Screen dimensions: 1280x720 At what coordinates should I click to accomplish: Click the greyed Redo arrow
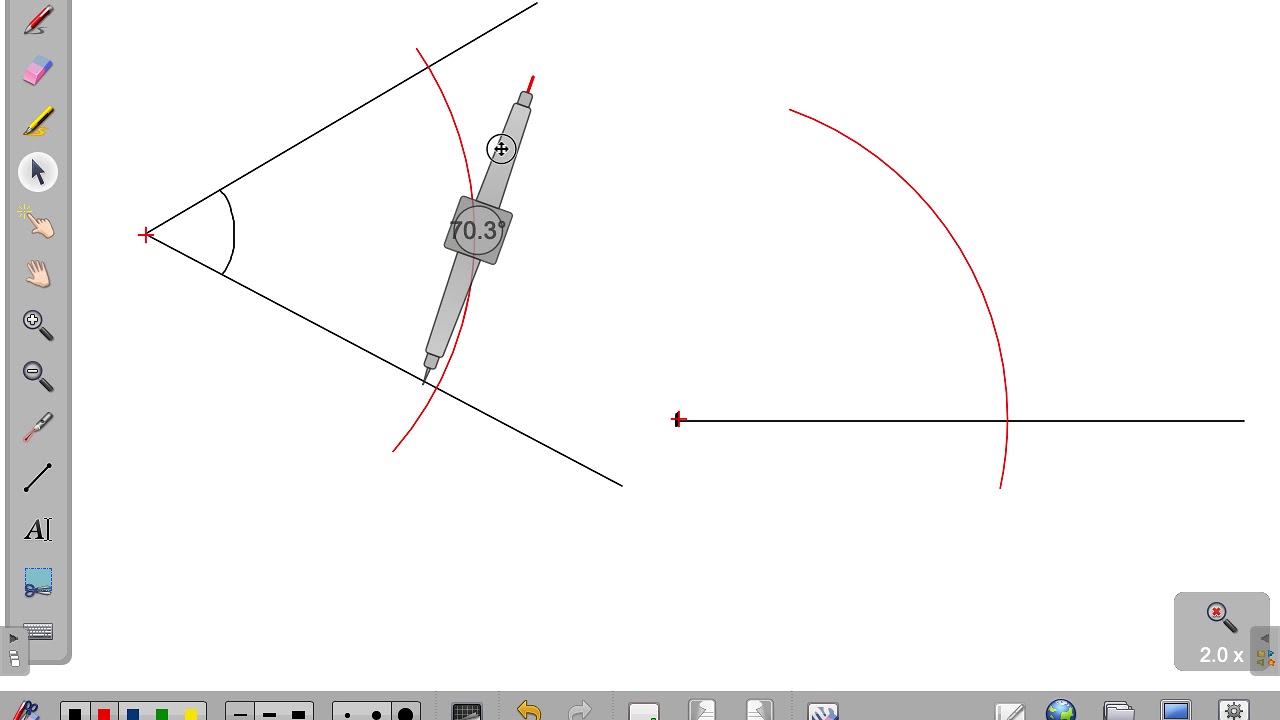click(580, 711)
